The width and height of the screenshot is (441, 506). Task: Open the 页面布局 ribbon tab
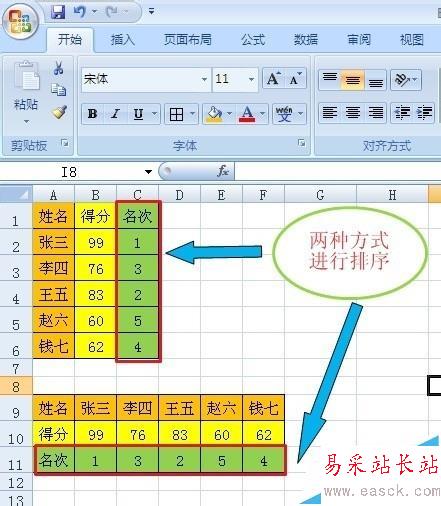pos(188,40)
